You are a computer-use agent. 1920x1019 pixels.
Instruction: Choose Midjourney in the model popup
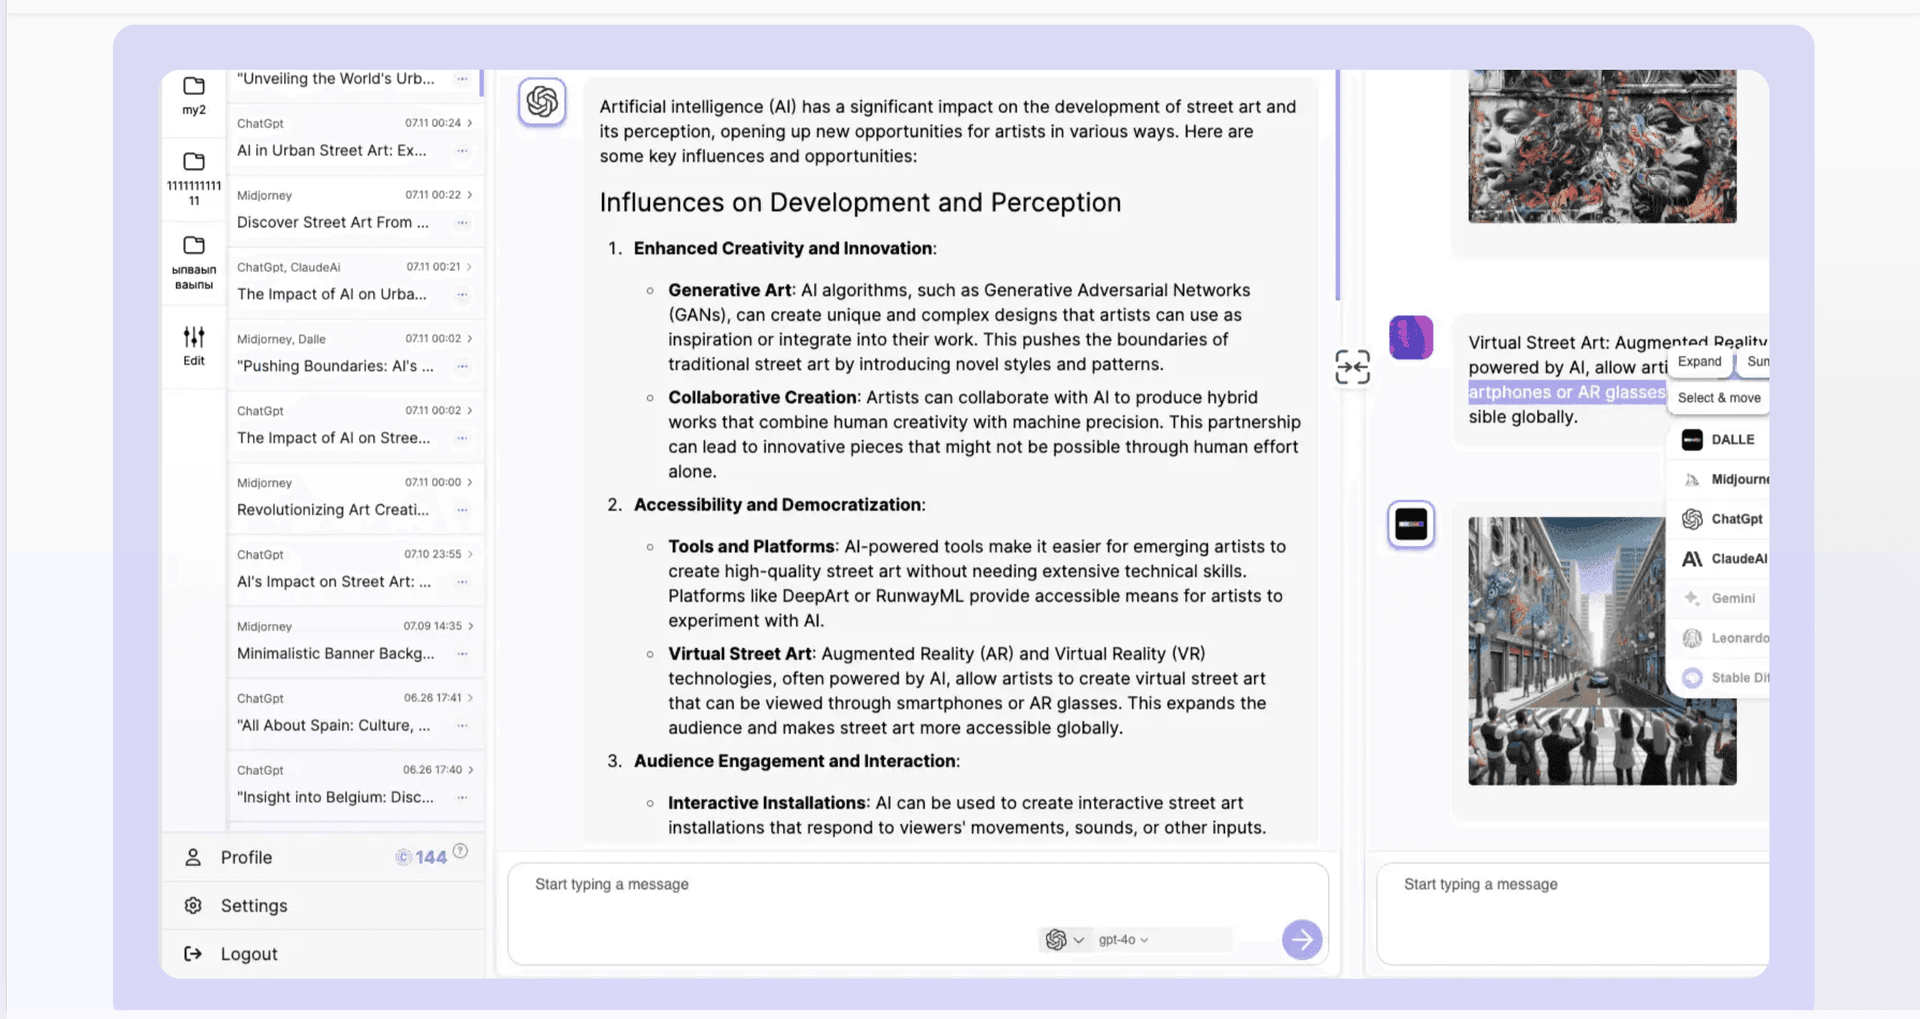pyautogui.click(x=1719, y=479)
